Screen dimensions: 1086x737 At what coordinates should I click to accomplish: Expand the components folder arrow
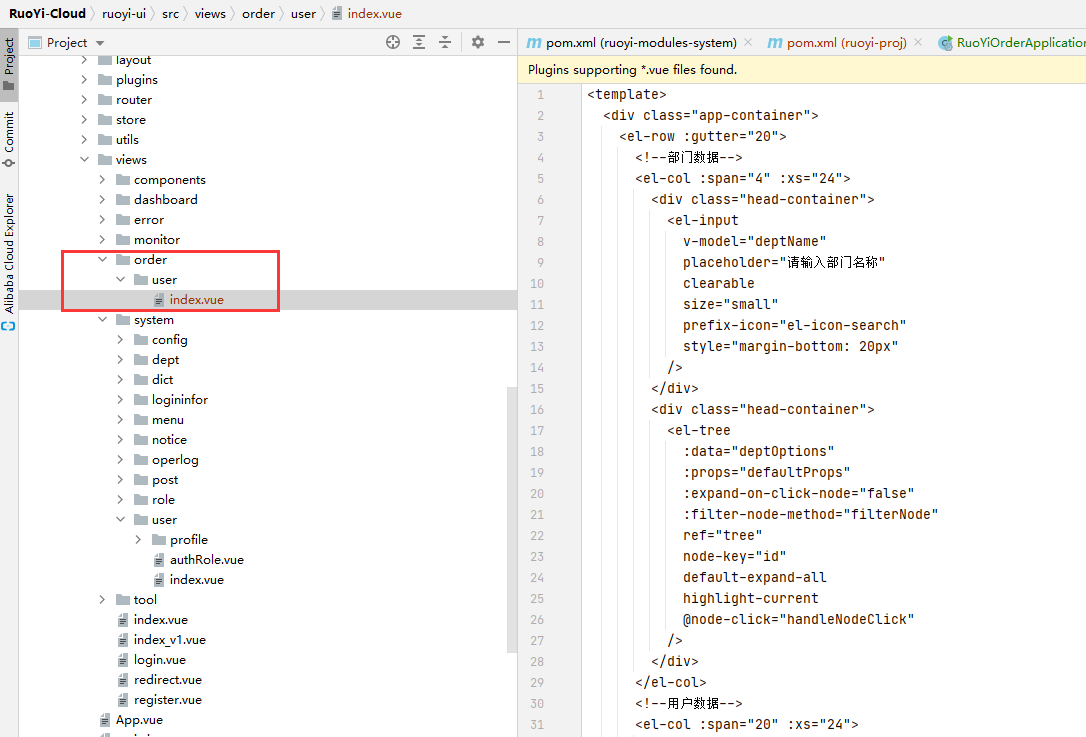coord(103,179)
